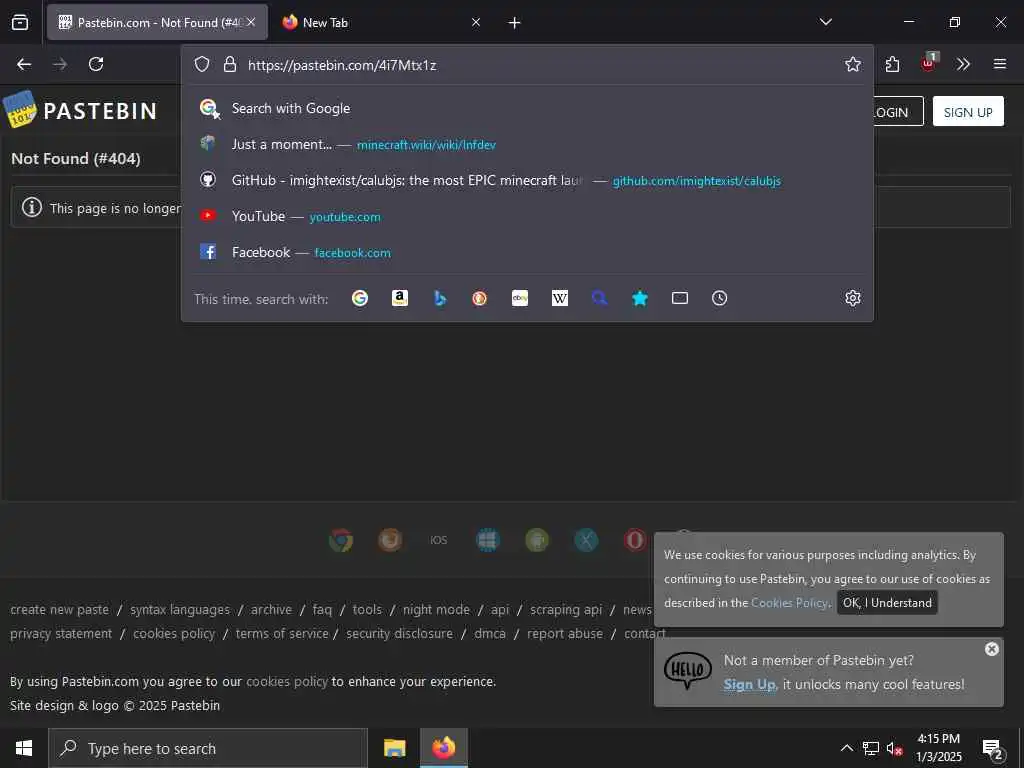Open File Explorer from taskbar
Image resolution: width=1024 pixels, height=768 pixels.
(394, 748)
